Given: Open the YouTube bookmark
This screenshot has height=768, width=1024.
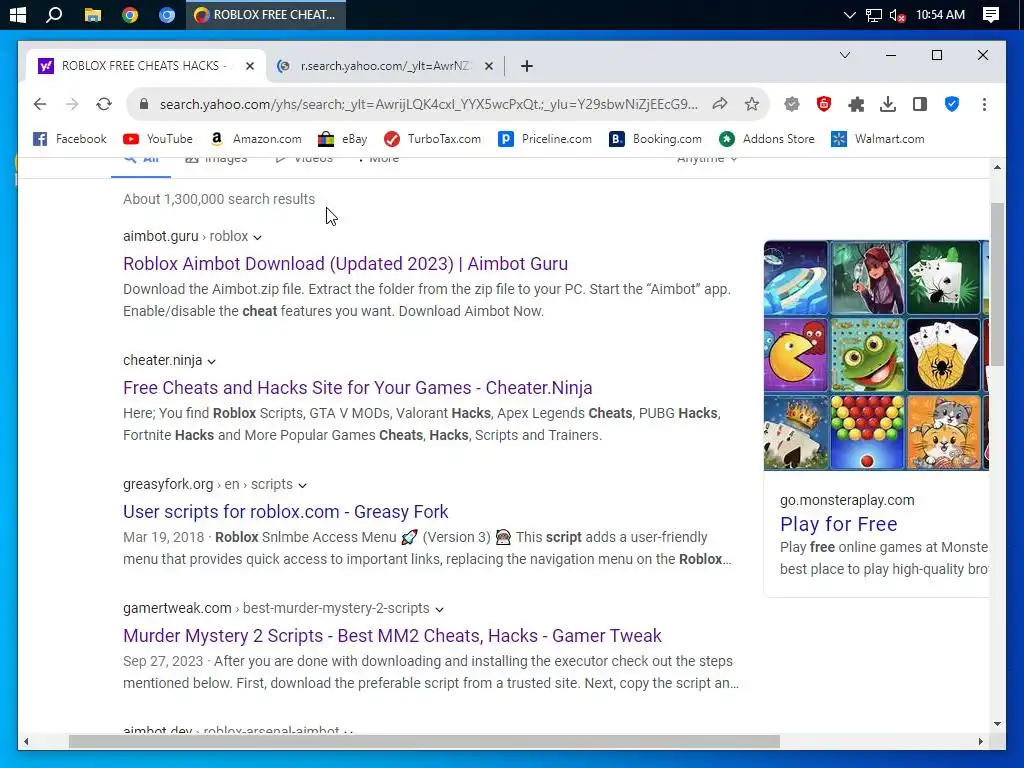Looking at the screenshot, I should pos(158,139).
